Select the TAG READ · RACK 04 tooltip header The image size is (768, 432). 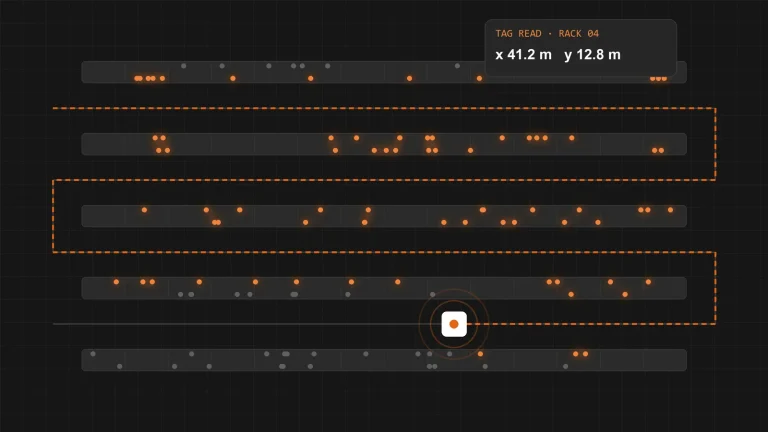click(x=547, y=34)
